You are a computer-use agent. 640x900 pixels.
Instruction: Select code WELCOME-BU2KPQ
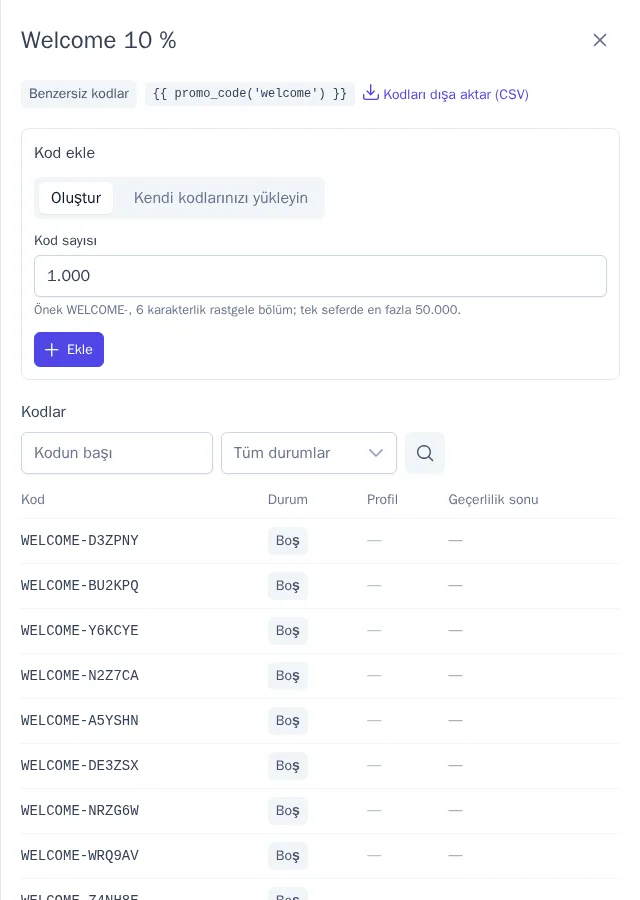80,585
